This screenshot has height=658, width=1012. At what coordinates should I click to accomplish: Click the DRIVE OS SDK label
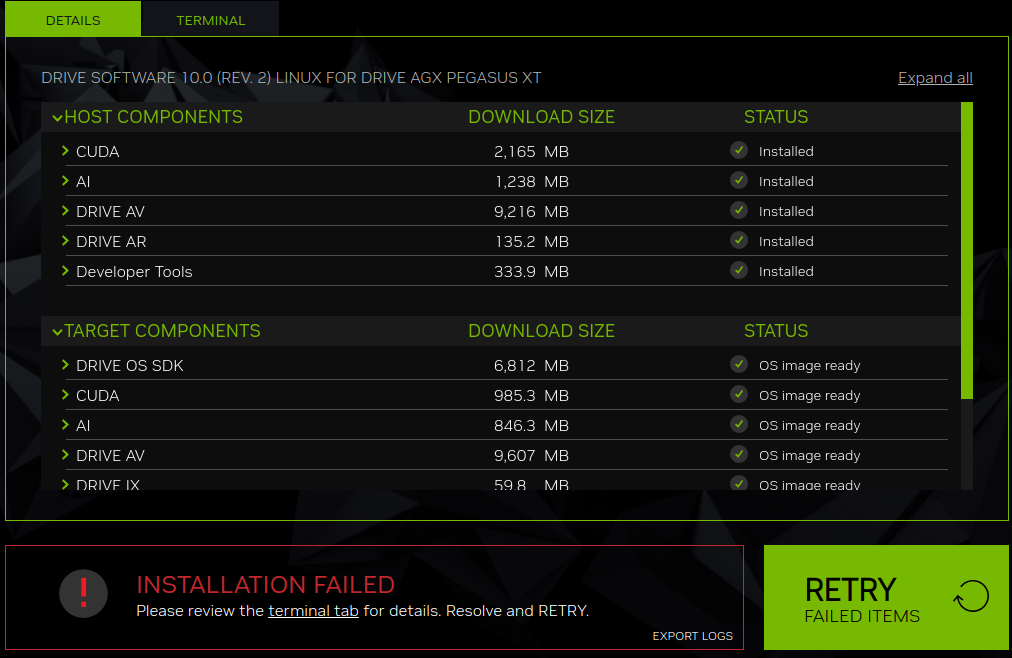pos(130,366)
